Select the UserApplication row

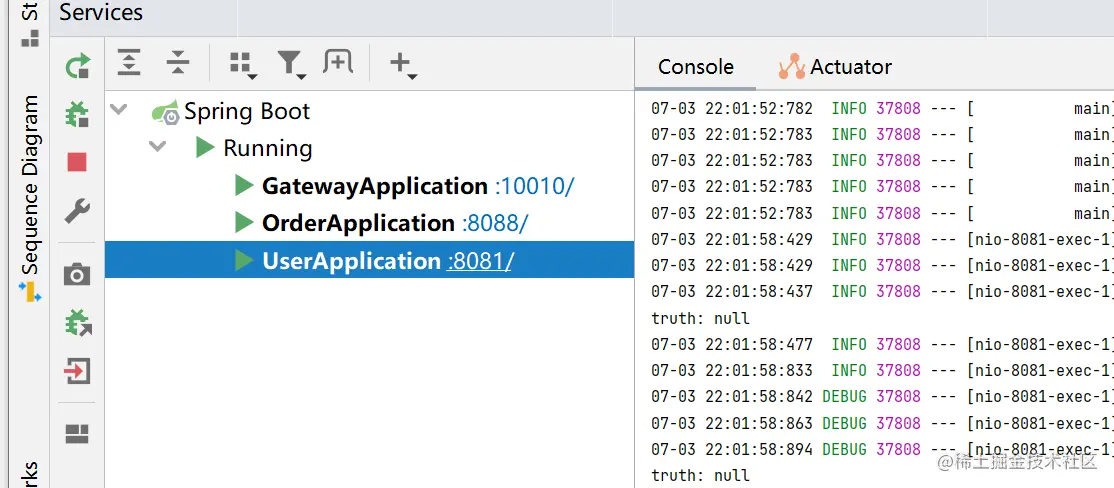tap(369, 260)
